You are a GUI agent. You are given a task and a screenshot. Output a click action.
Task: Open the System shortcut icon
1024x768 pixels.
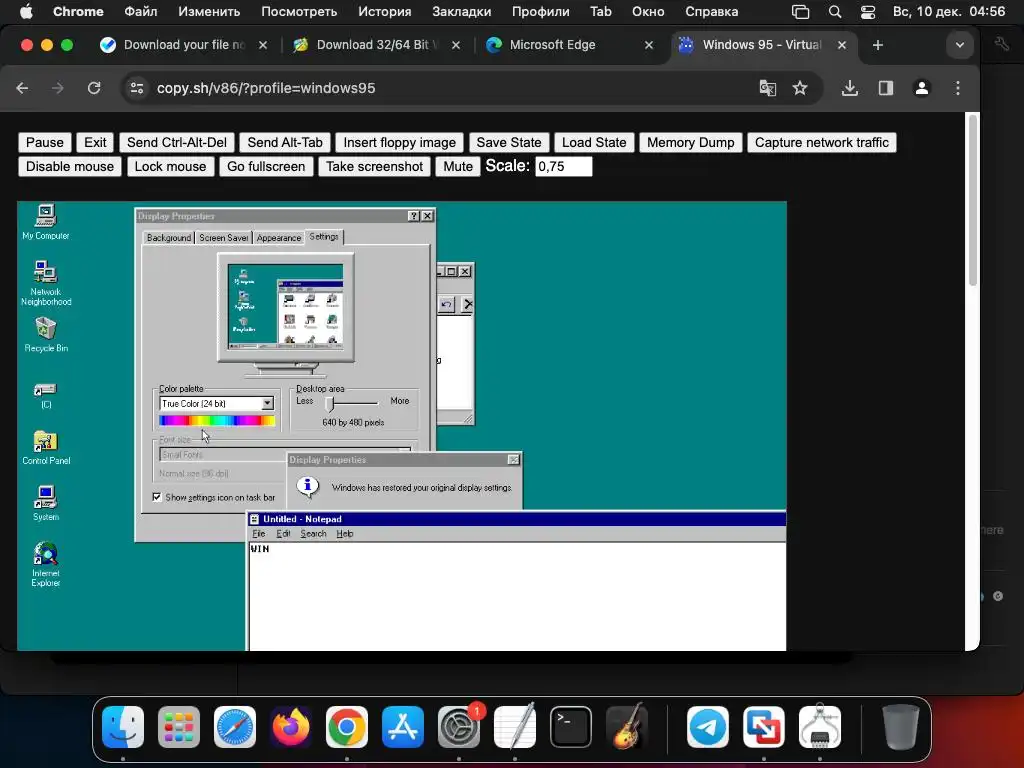click(46, 503)
